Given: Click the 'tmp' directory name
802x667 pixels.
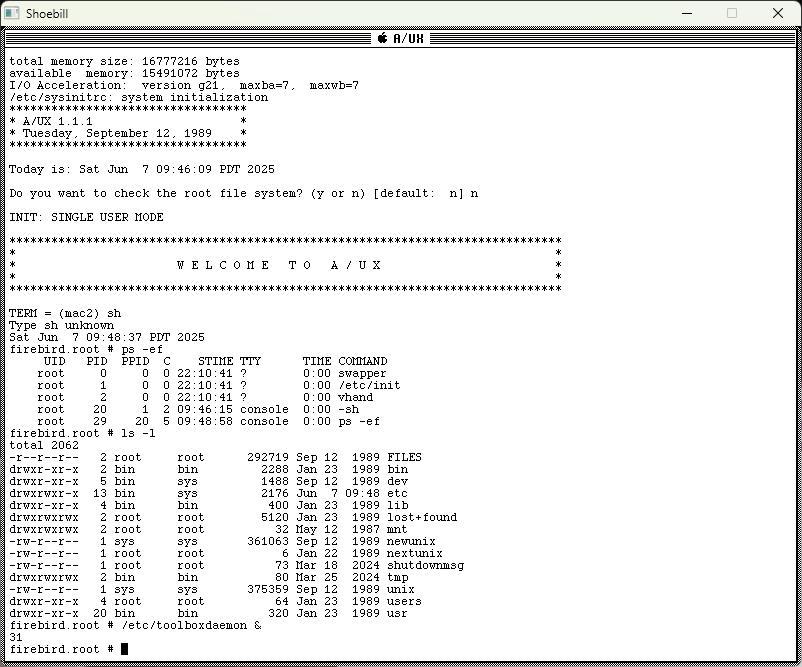Looking at the screenshot, I should 397,578.
